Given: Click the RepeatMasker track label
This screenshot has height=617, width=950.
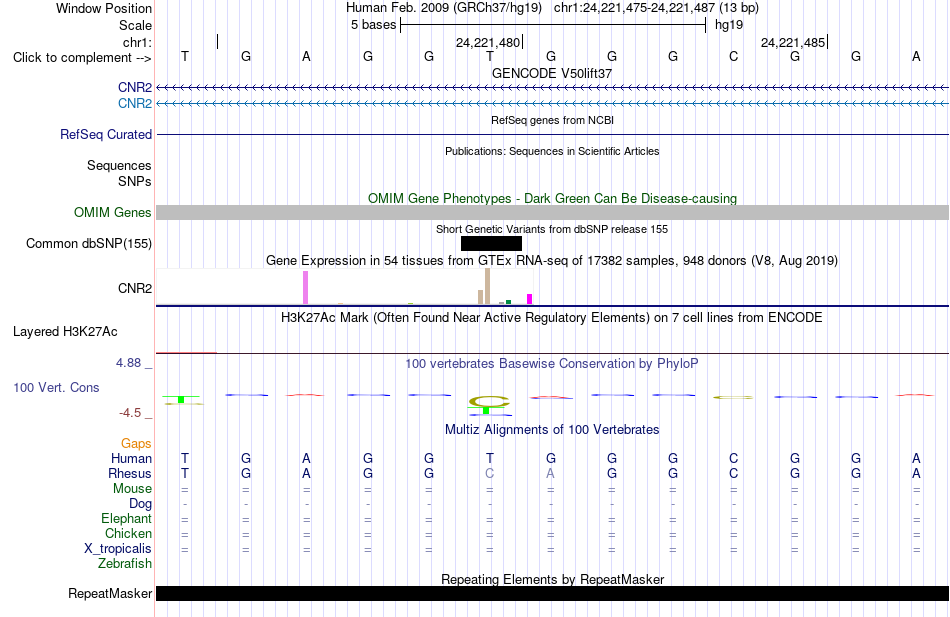Looking at the screenshot, I should tap(110, 593).
